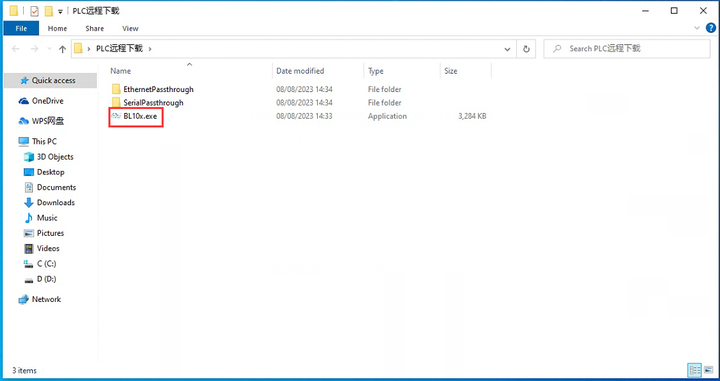Viewport: 720px width, 381px height.
Task: Refresh the current folder view
Action: [x=526, y=49]
